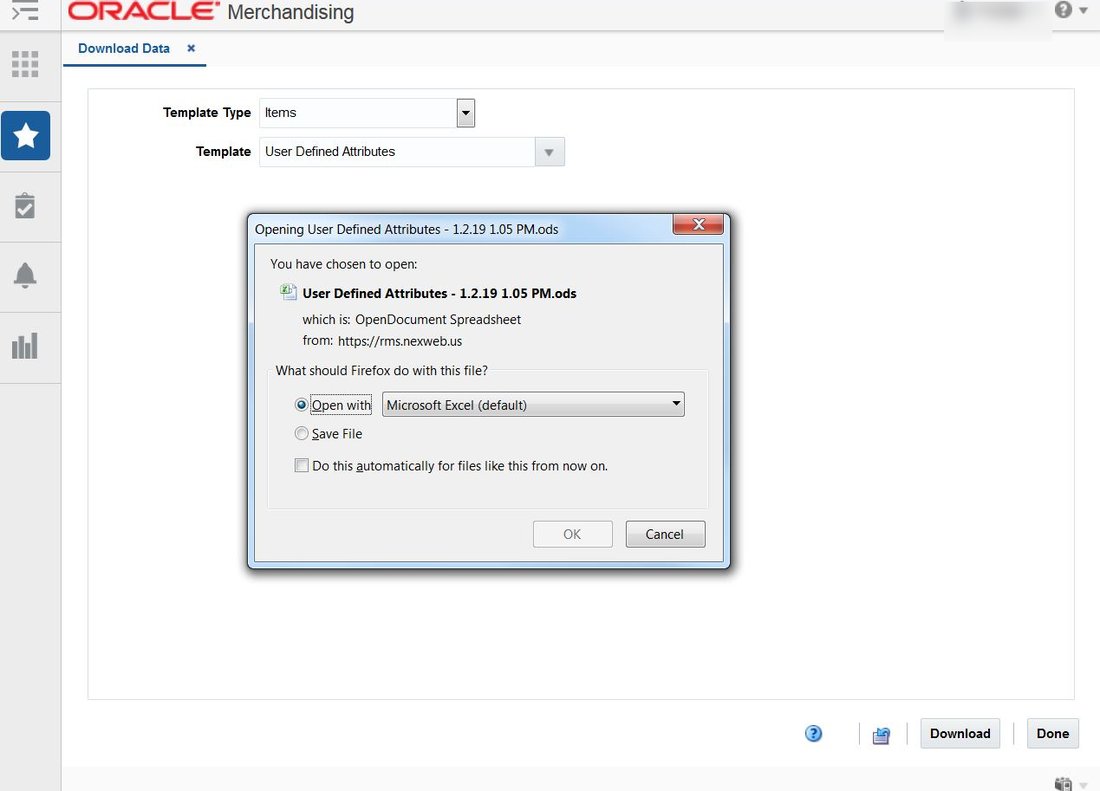Click the Done button
The width and height of the screenshot is (1100, 791).
click(1052, 733)
